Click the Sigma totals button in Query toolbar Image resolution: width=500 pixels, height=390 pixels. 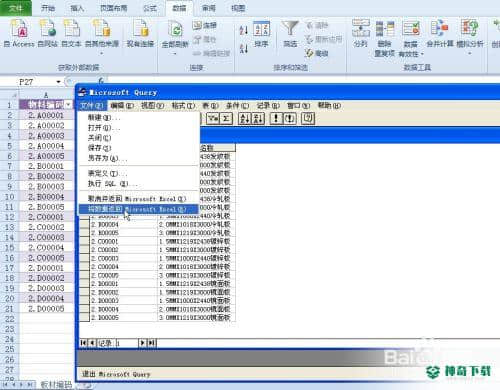click(226, 118)
